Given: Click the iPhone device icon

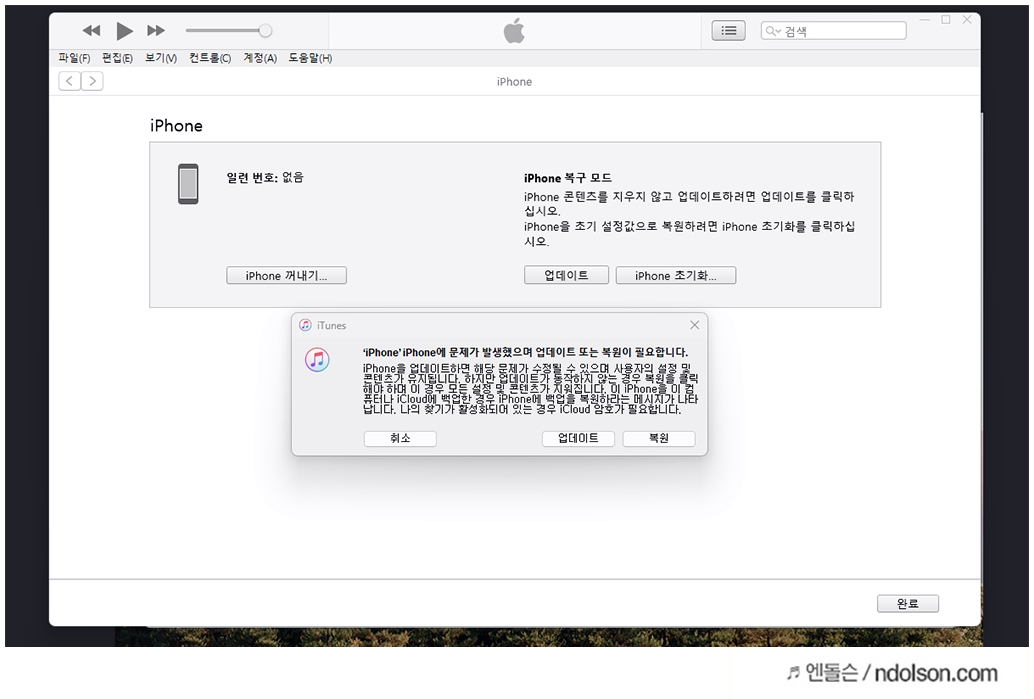Looking at the screenshot, I should (188, 184).
